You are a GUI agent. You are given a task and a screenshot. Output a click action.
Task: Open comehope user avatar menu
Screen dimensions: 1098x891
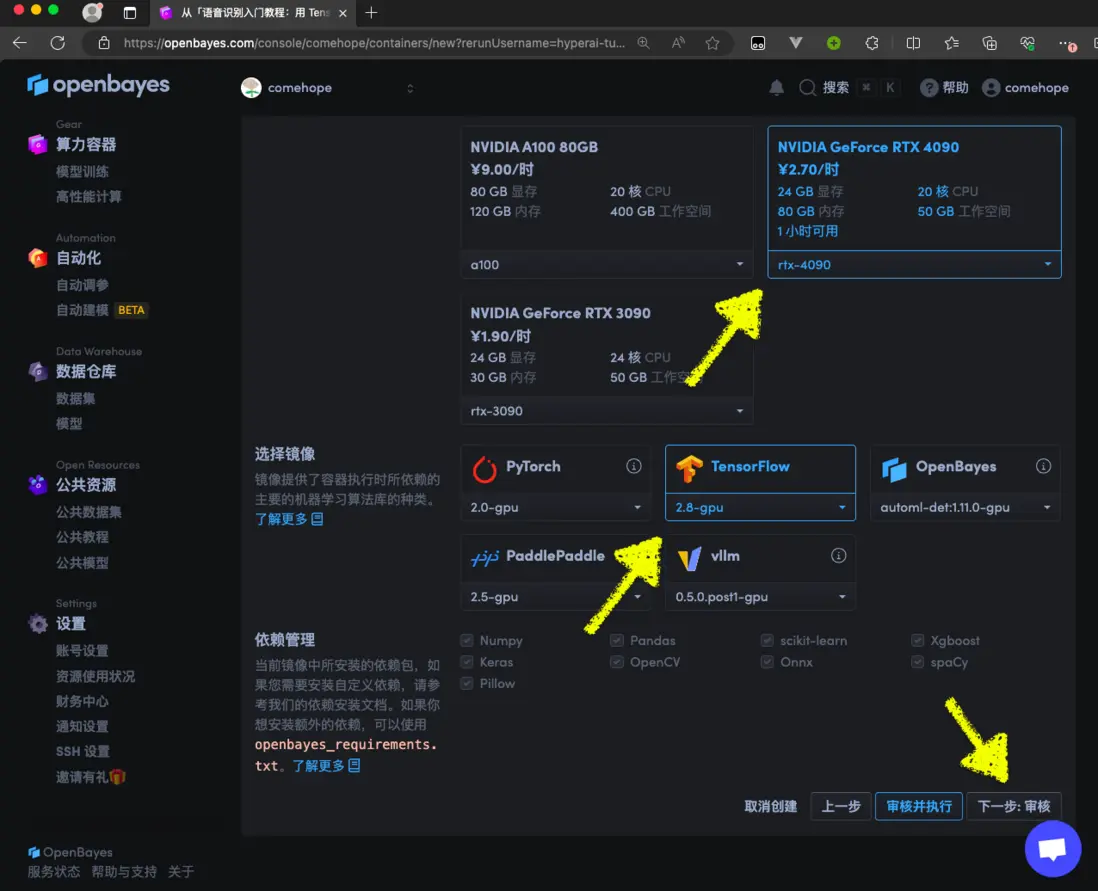990,88
